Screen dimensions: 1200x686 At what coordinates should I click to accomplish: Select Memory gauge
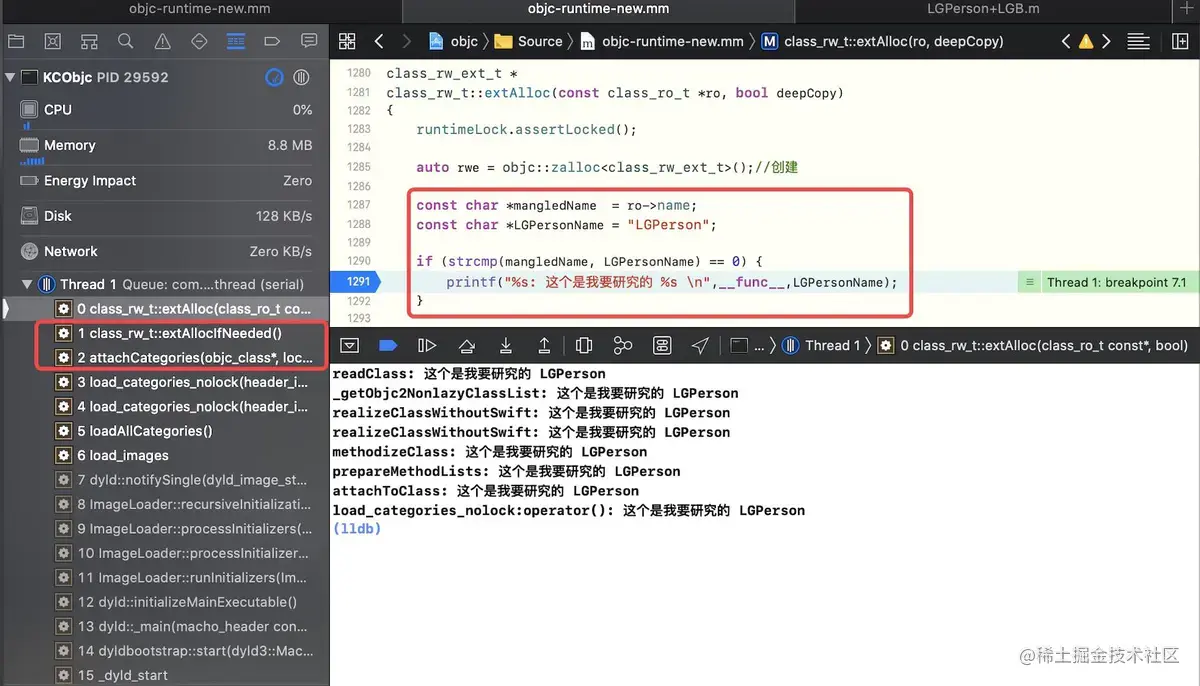coord(165,145)
